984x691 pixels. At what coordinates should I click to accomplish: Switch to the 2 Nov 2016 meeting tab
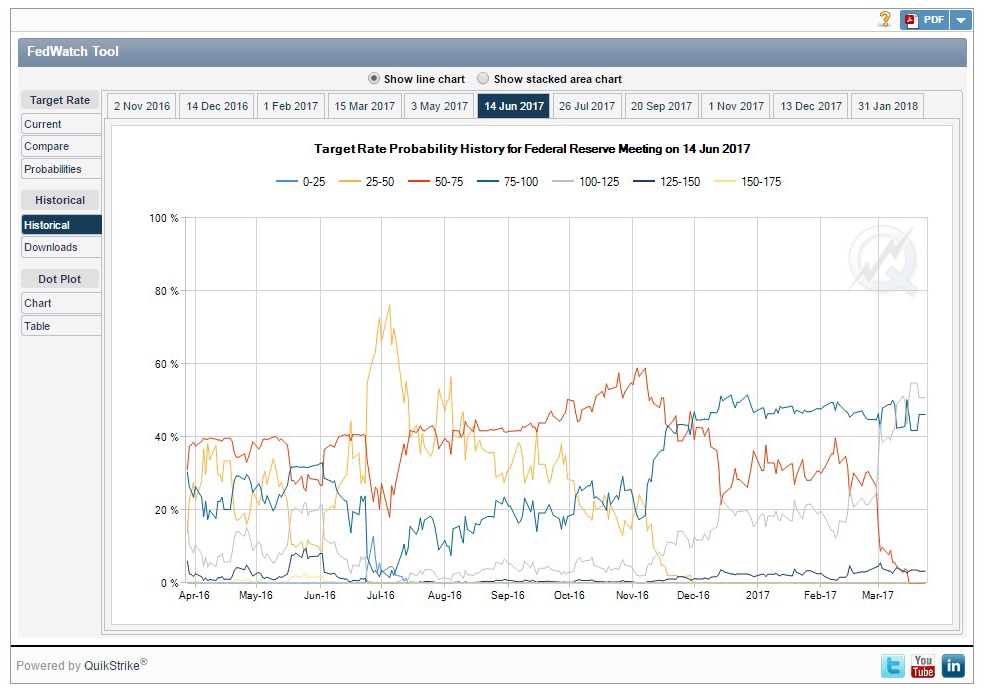click(x=141, y=106)
